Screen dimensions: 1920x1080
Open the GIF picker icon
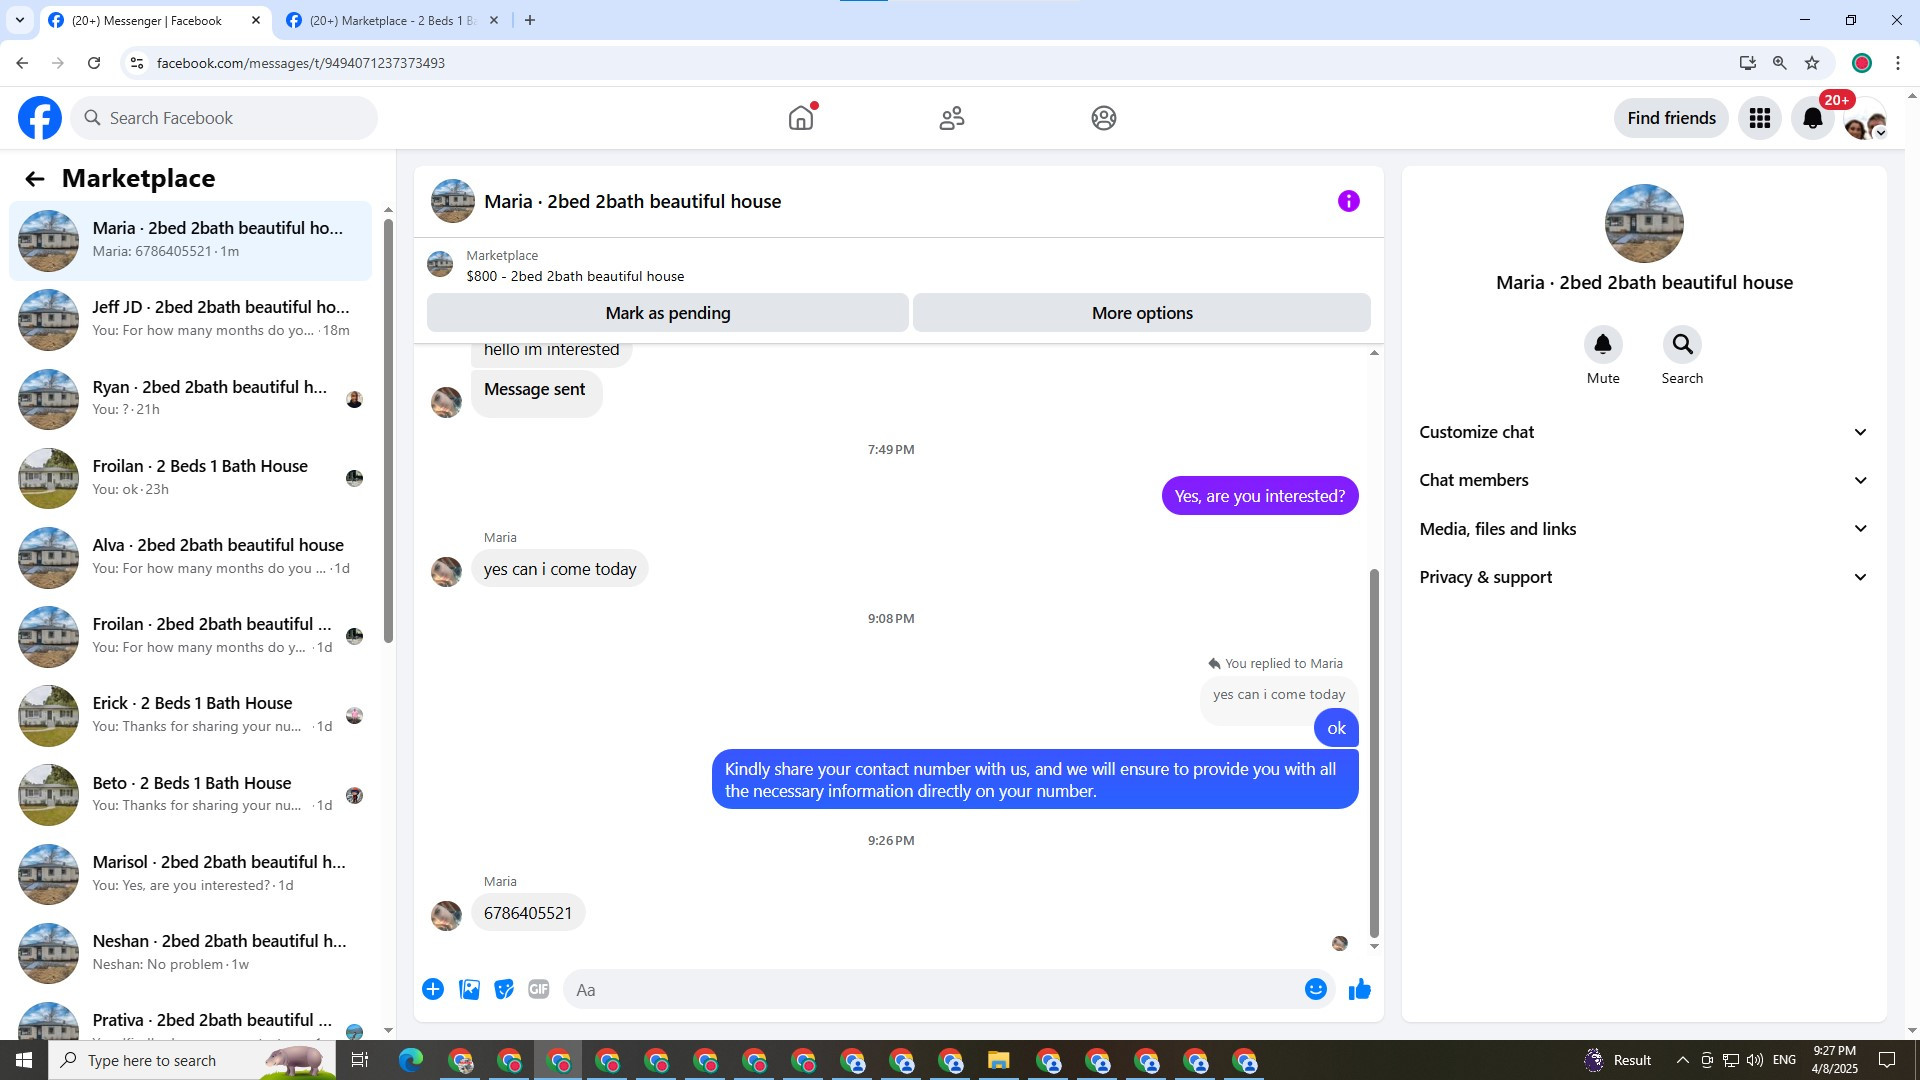(x=539, y=989)
